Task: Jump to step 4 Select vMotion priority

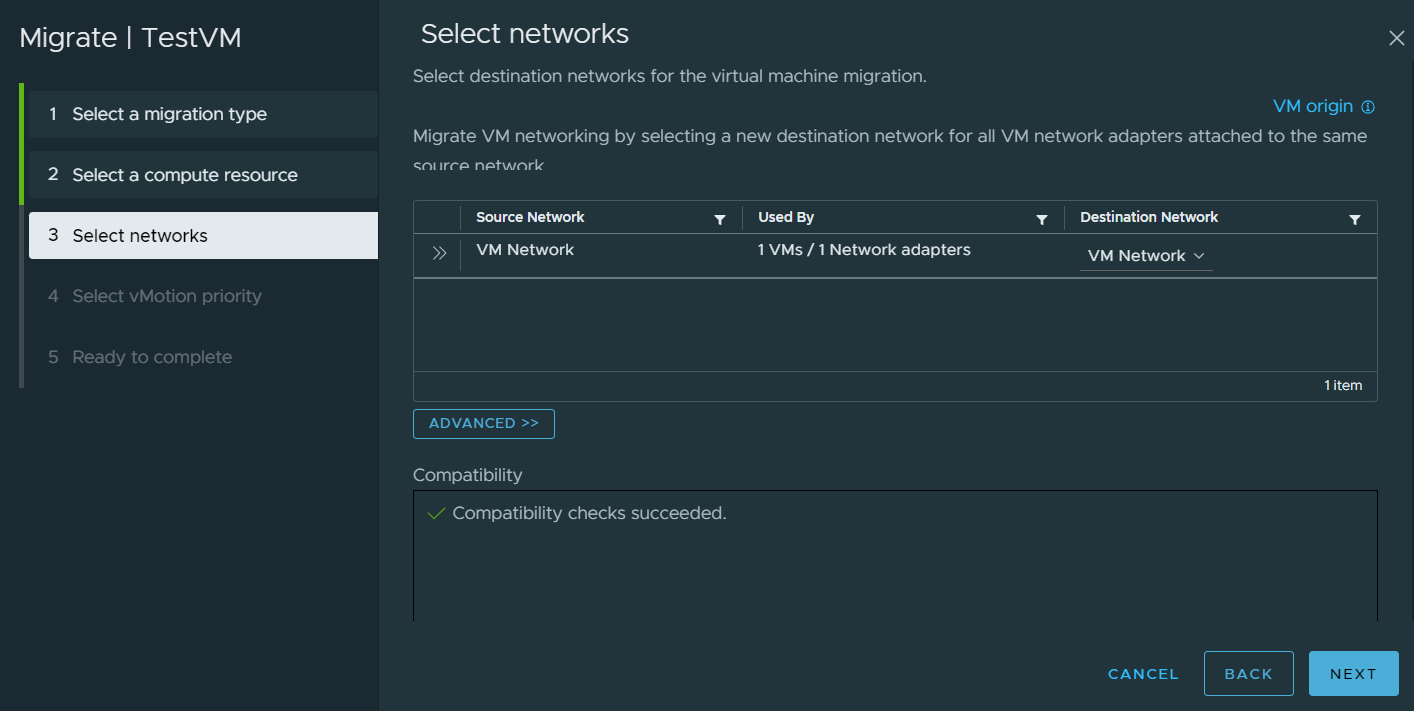Action: [167, 296]
